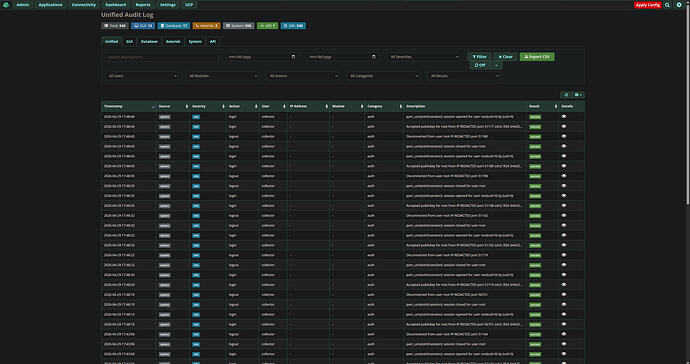Open the All Results dropdown

point(464,76)
